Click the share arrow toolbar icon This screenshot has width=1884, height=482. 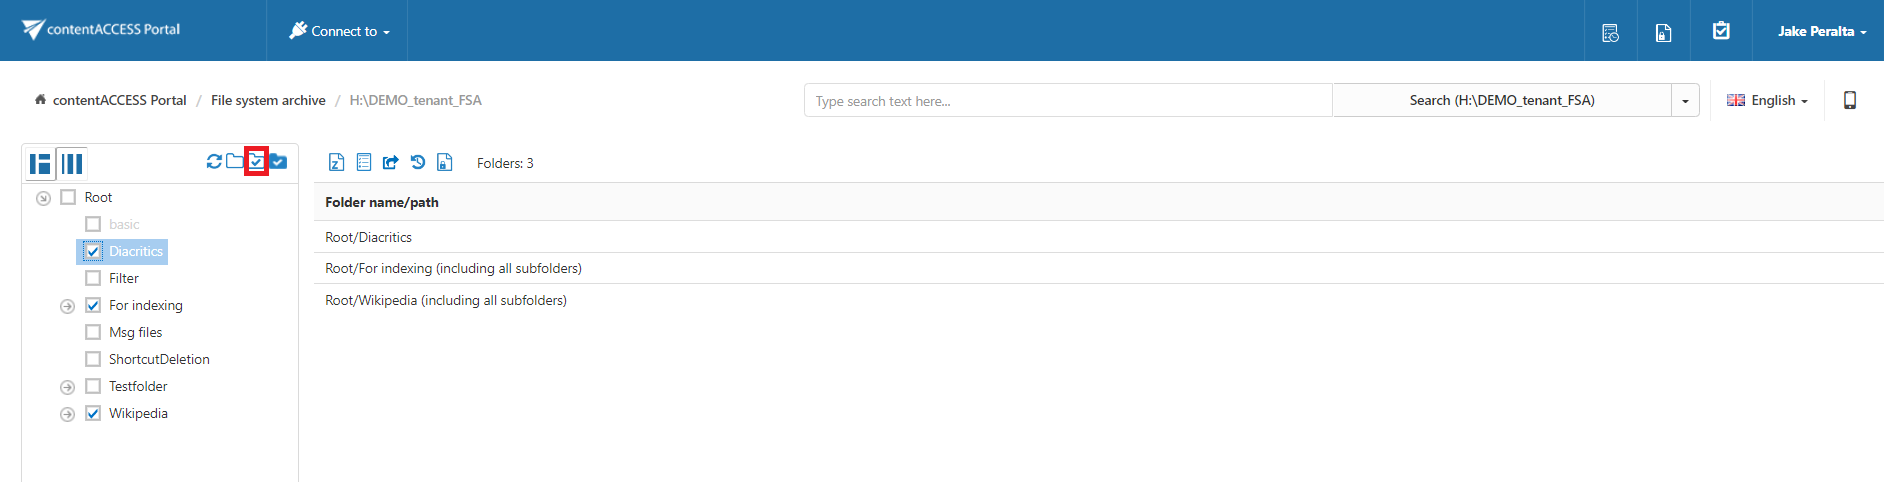tap(391, 162)
